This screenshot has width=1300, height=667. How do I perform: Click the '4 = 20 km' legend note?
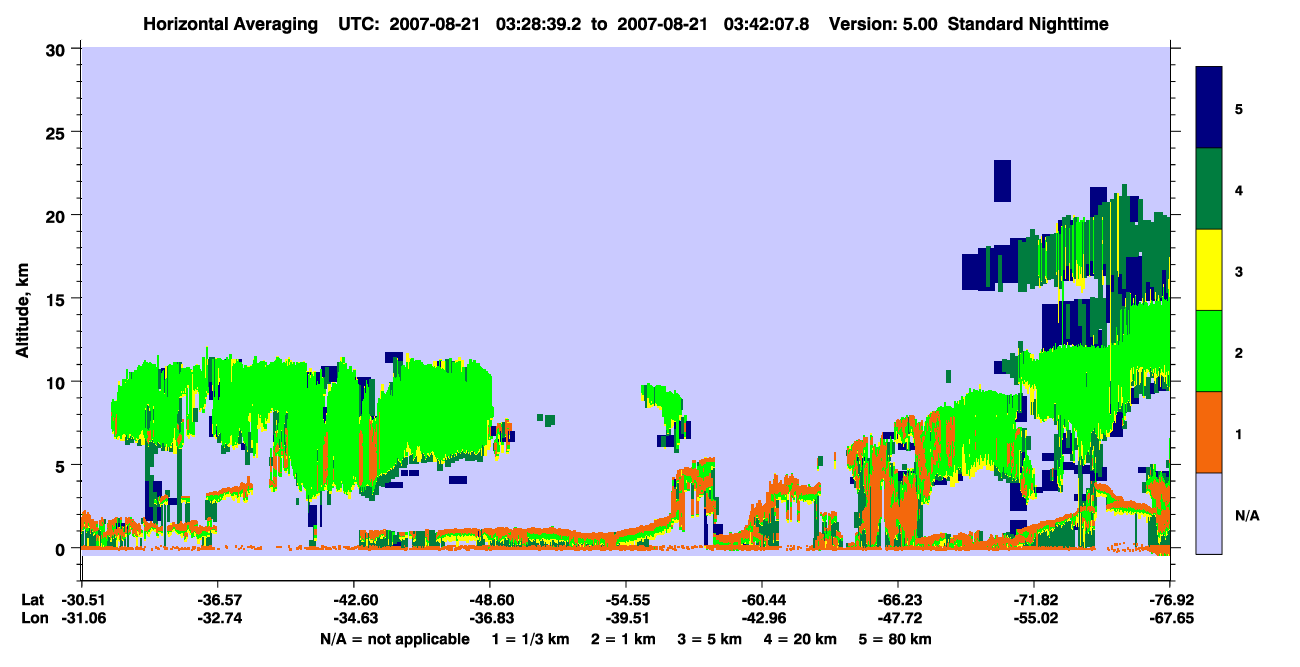pos(802,639)
